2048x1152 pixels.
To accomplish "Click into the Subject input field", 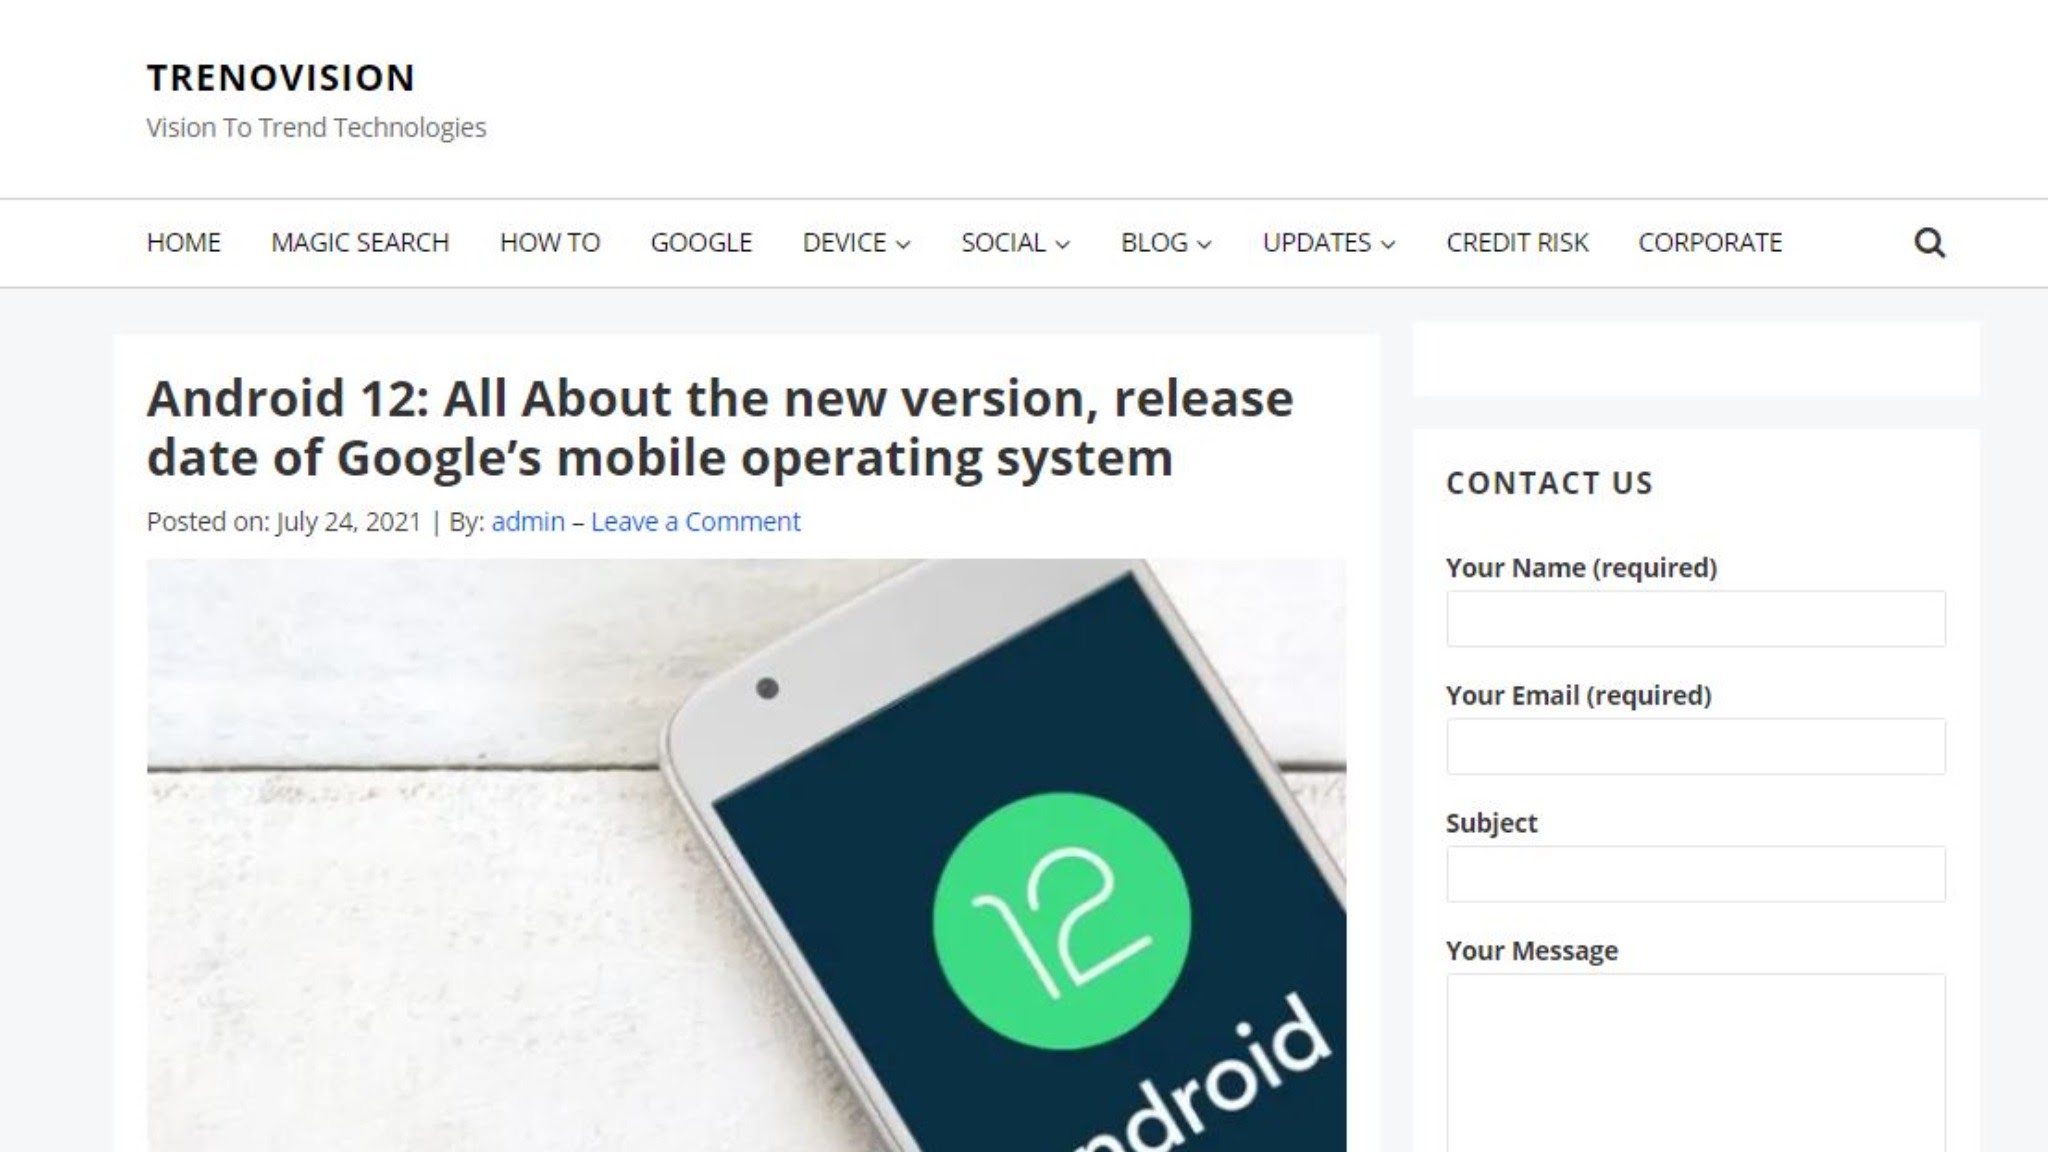I will pos(1695,874).
